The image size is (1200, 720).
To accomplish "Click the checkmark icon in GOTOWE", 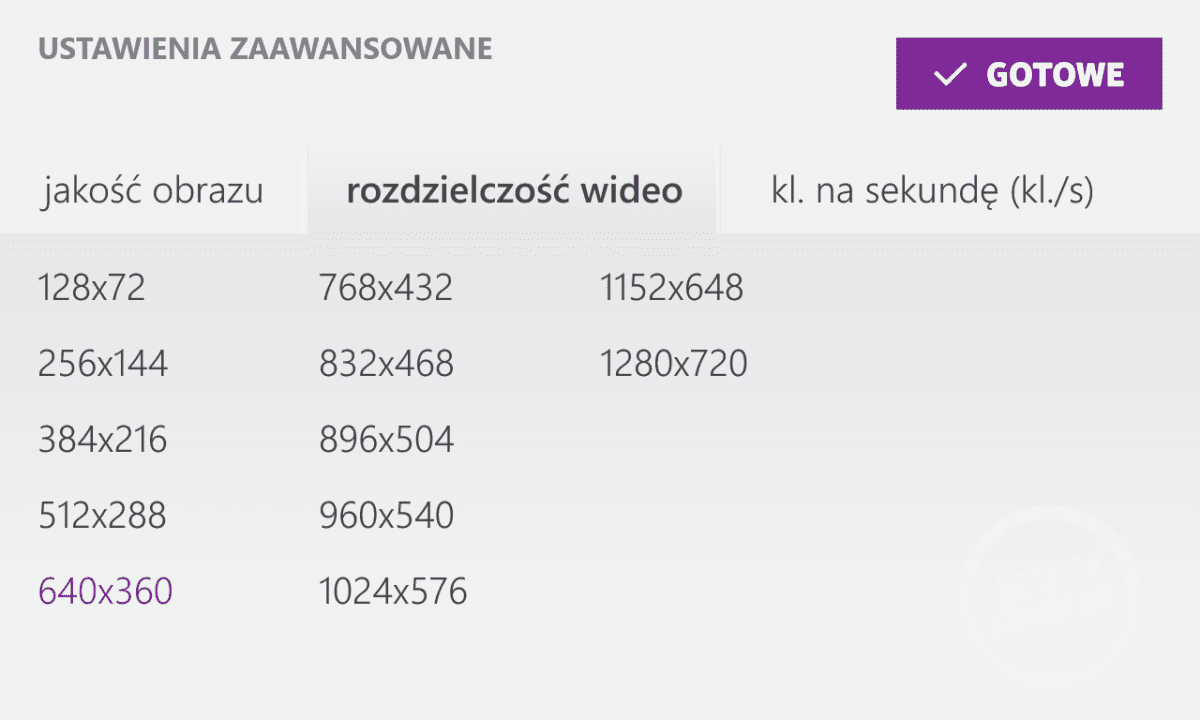I will (x=948, y=75).
